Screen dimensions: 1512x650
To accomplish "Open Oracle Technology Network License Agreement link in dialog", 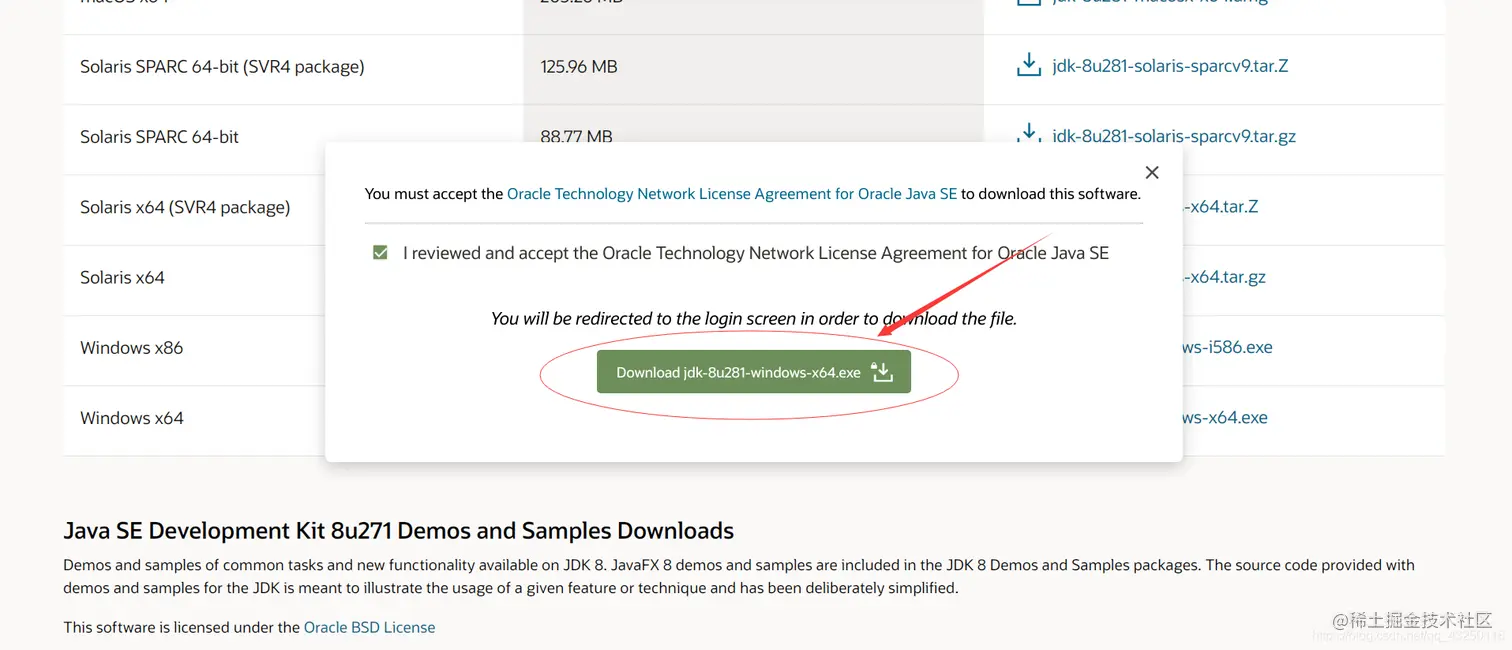I will click(x=732, y=194).
